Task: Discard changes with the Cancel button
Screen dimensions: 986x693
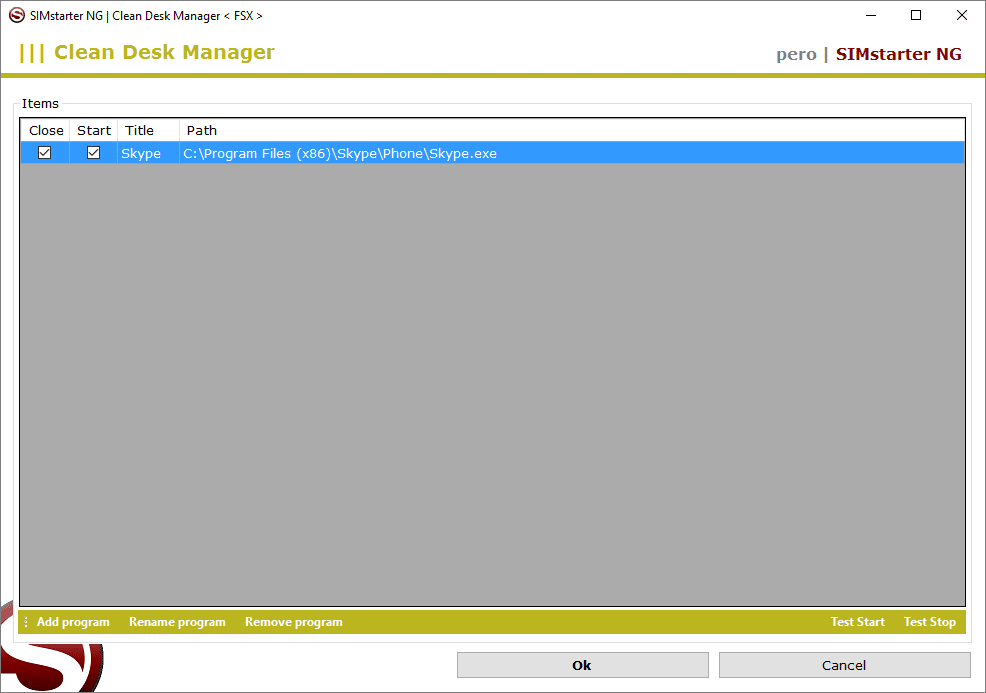Action: pos(844,665)
